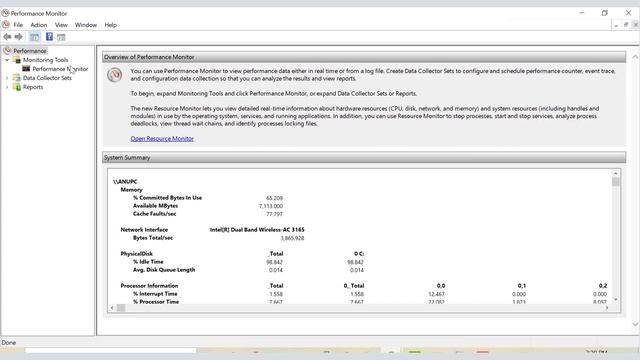The image size is (640, 360).
Task: Click the Done status bar text
Action: click(9, 343)
